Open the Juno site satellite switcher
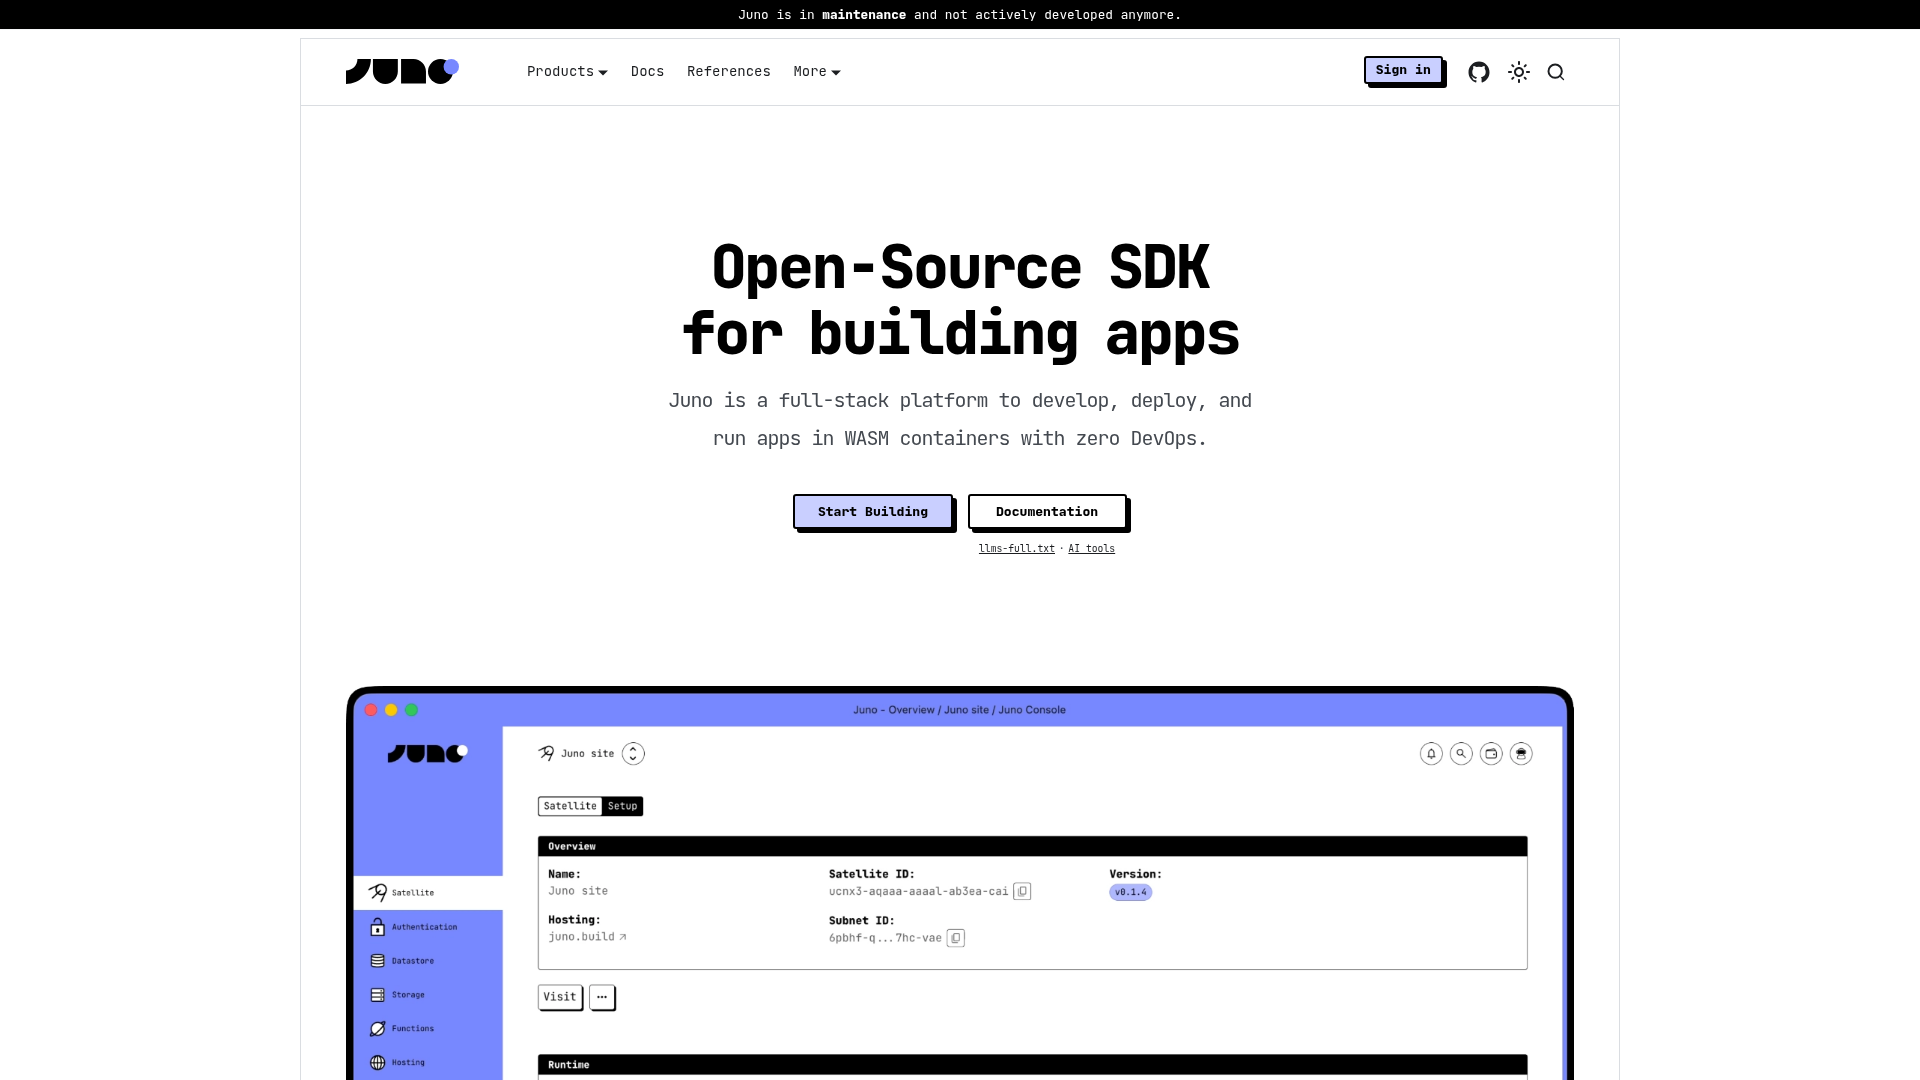The height and width of the screenshot is (1080, 1920). [x=633, y=754]
